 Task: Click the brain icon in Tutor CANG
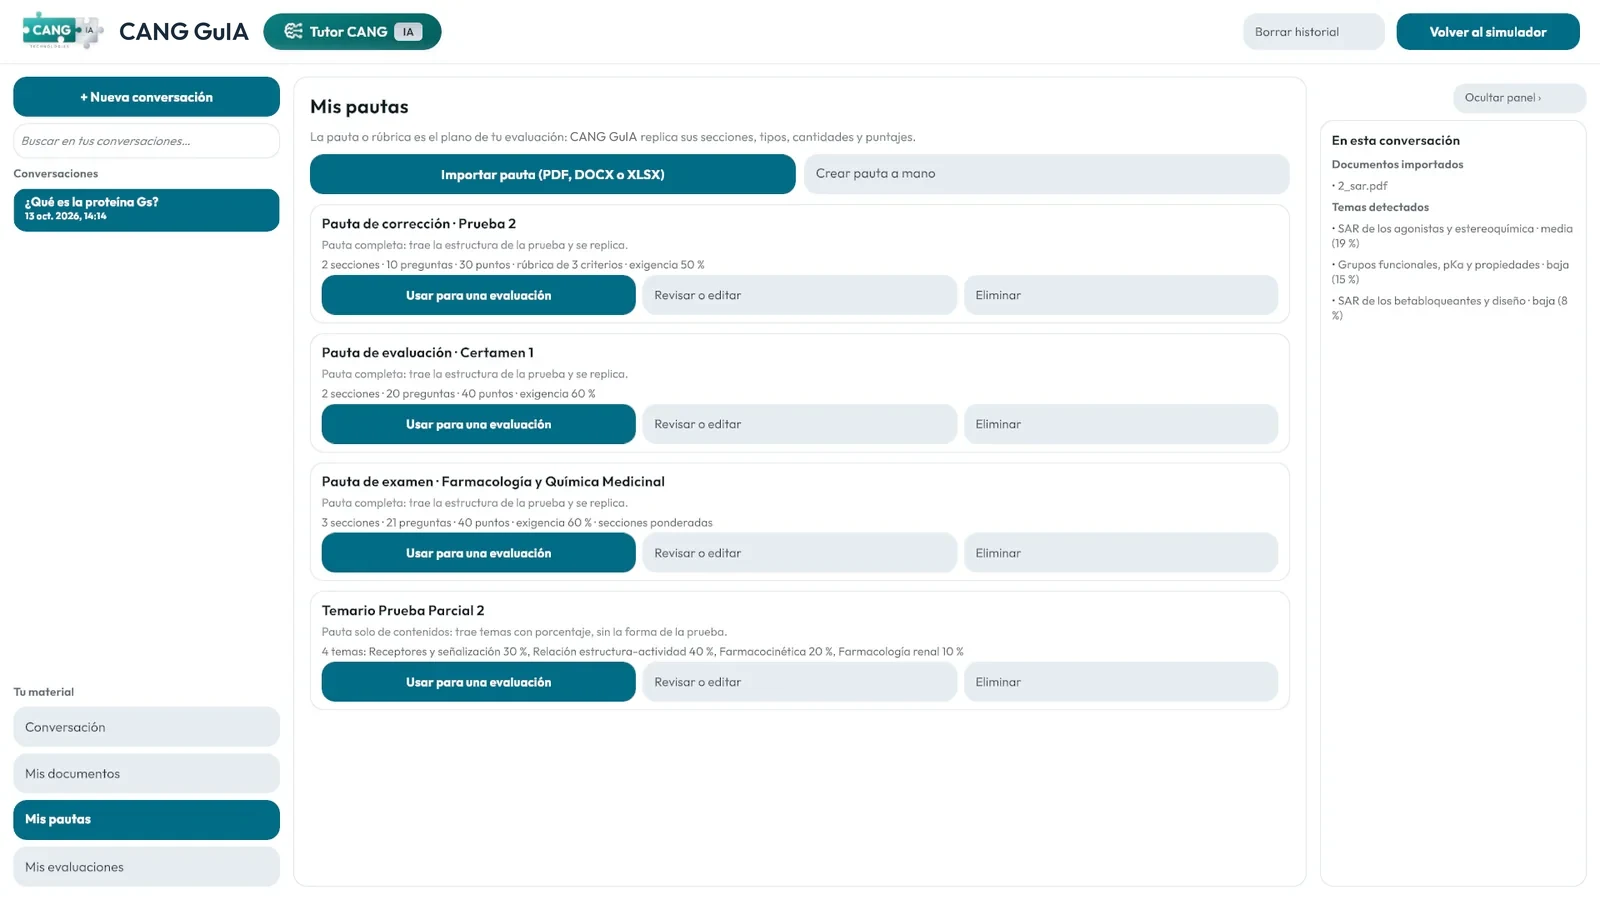pyautogui.click(x=293, y=32)
